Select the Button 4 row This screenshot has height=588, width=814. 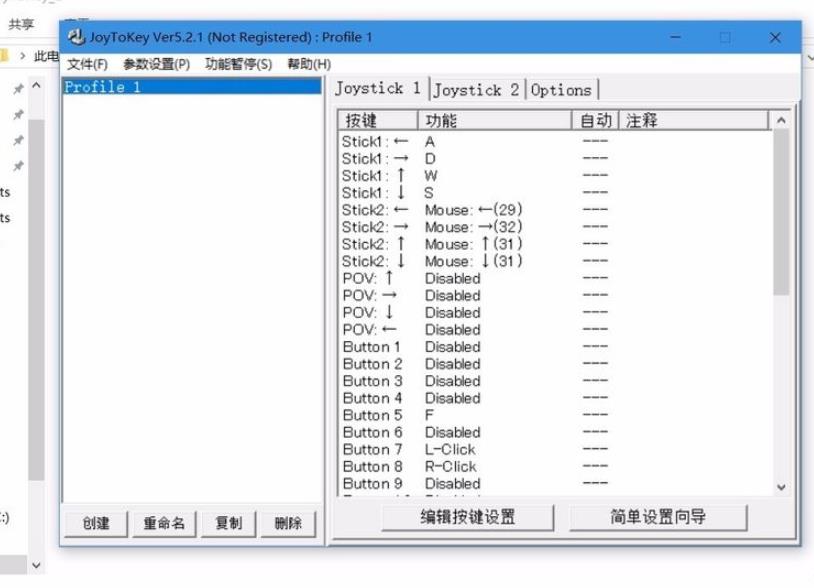(x=554, y=398)
